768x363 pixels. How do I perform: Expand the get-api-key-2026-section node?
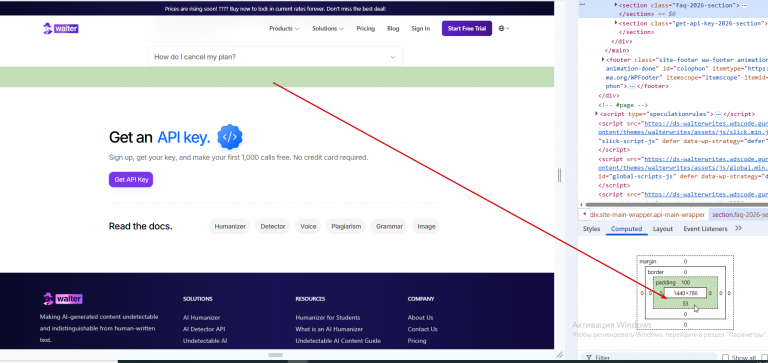pos(616,23)
